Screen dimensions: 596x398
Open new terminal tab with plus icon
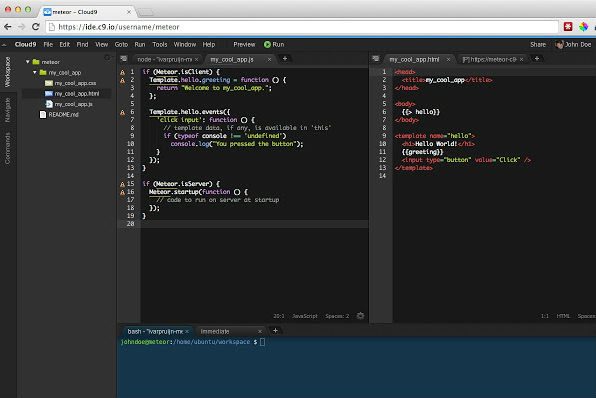(275, 331)
